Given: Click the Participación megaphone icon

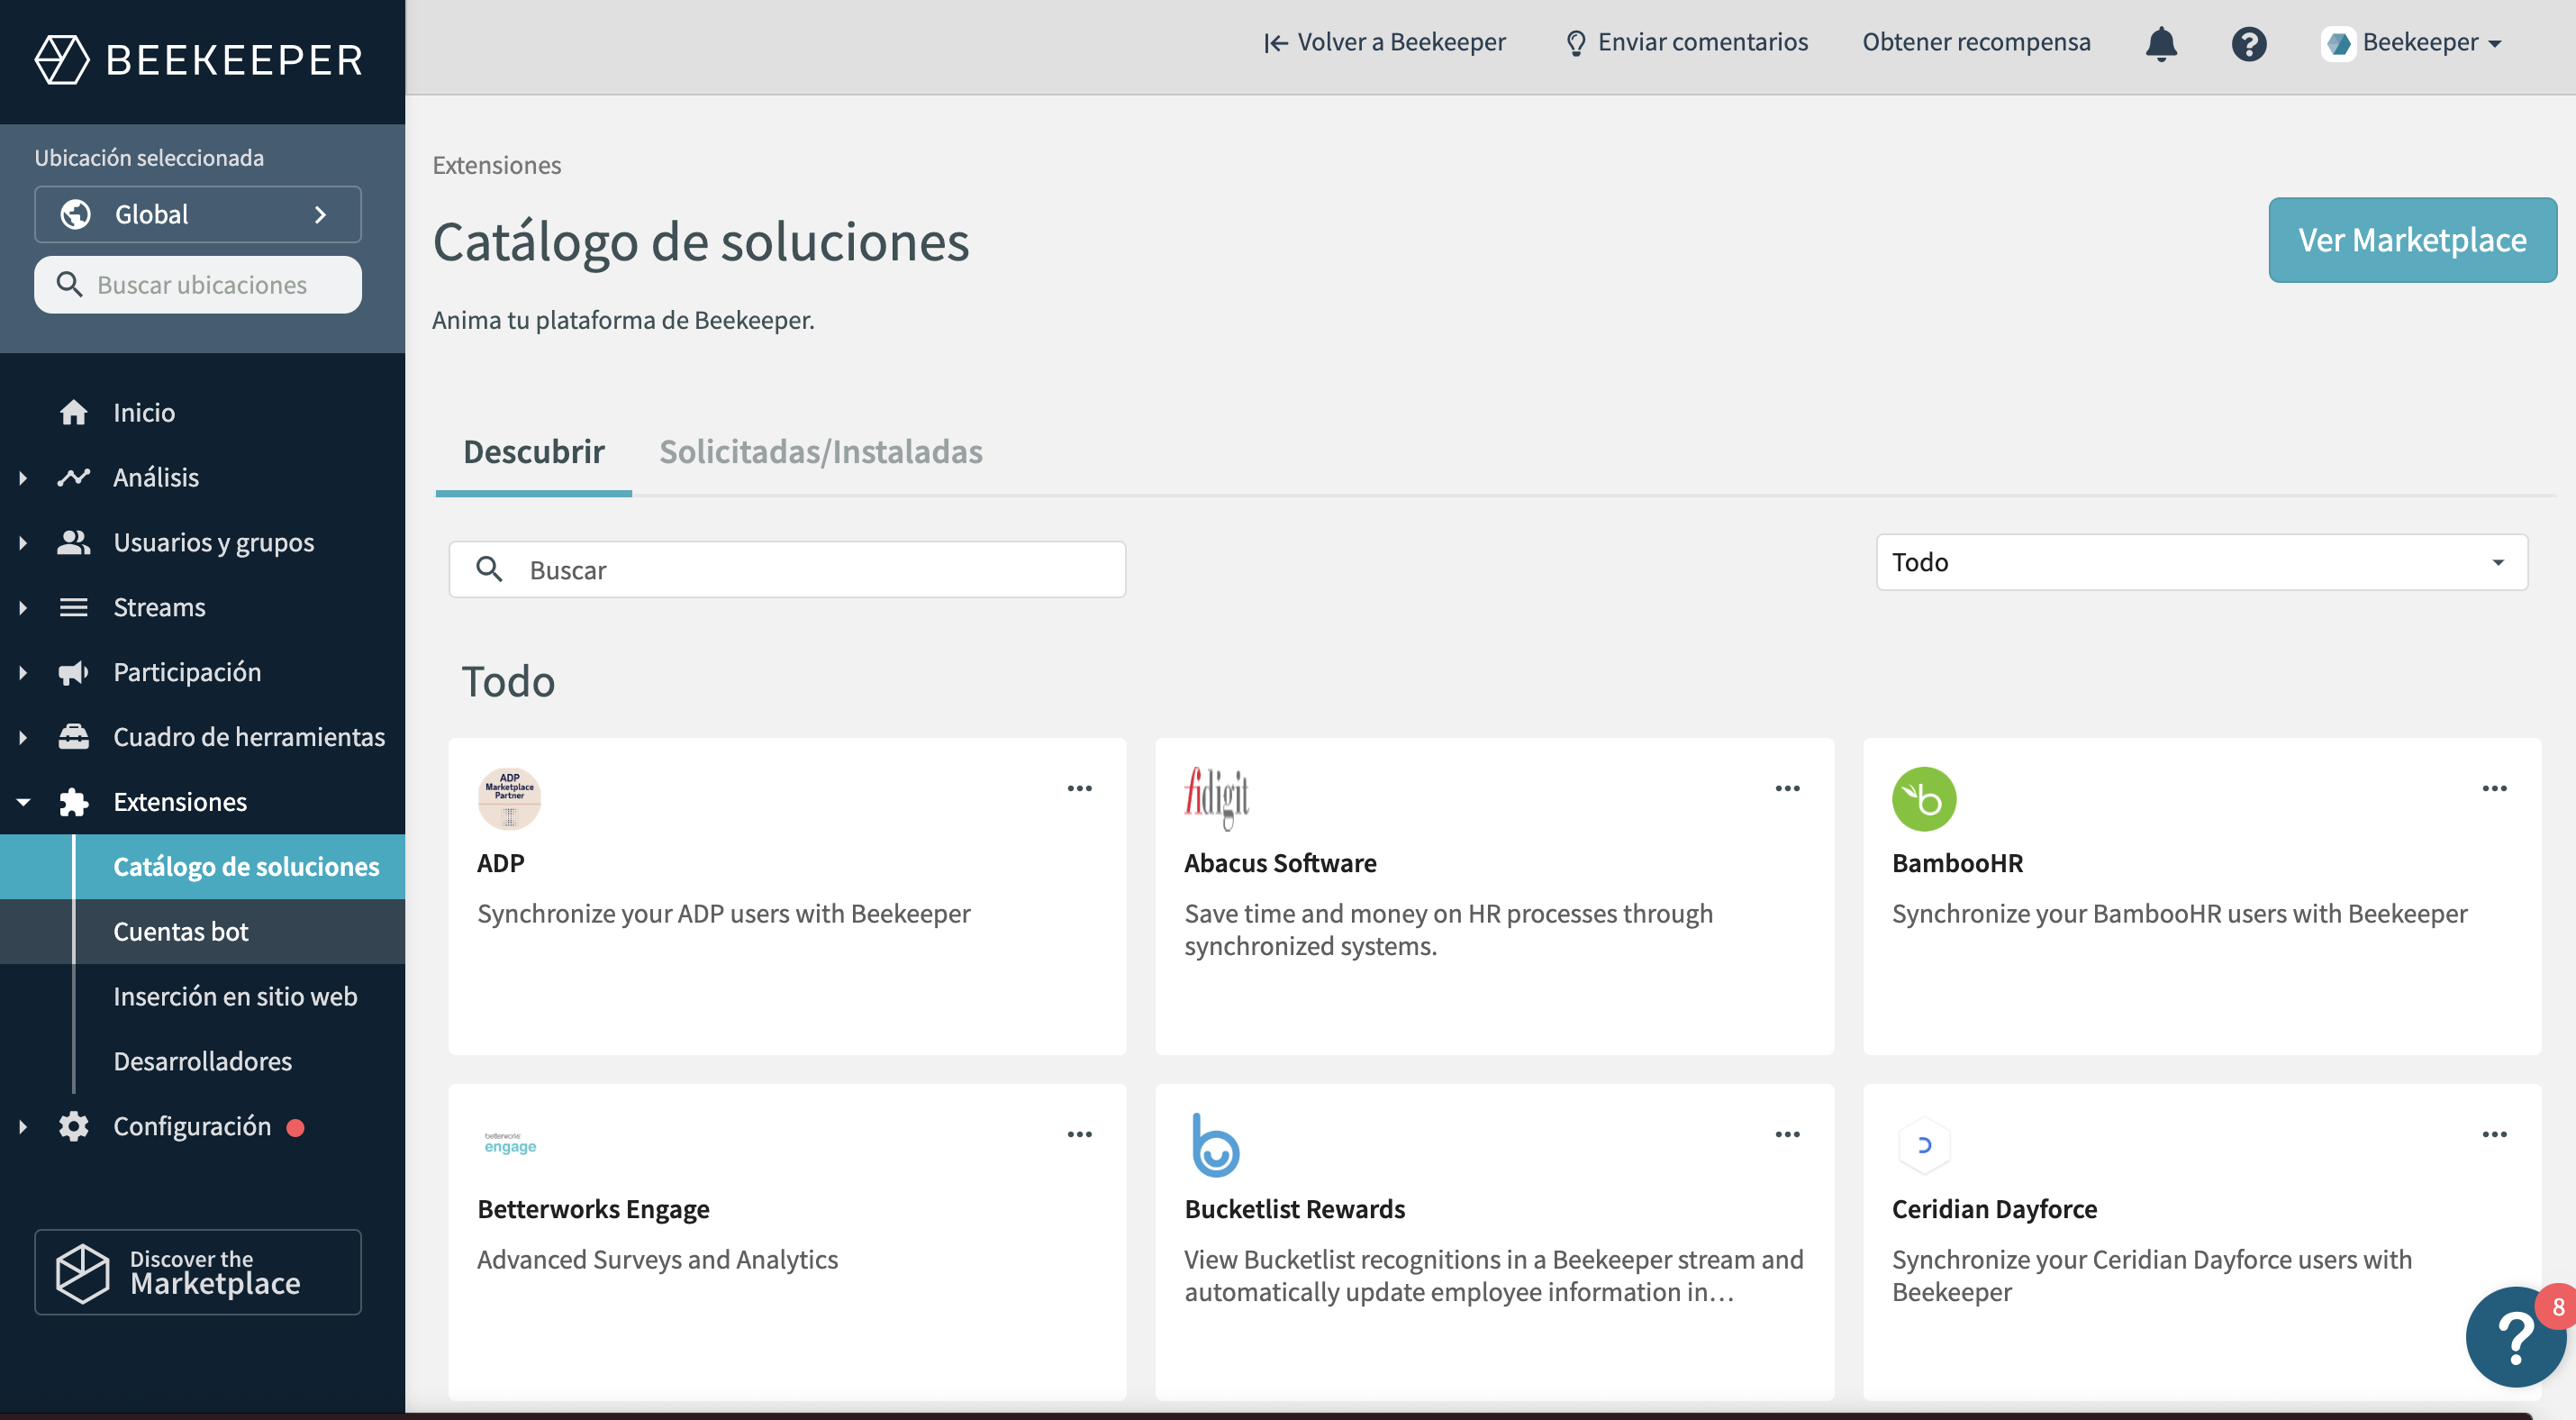Looking at the screenshot, I should click(75, 671).
